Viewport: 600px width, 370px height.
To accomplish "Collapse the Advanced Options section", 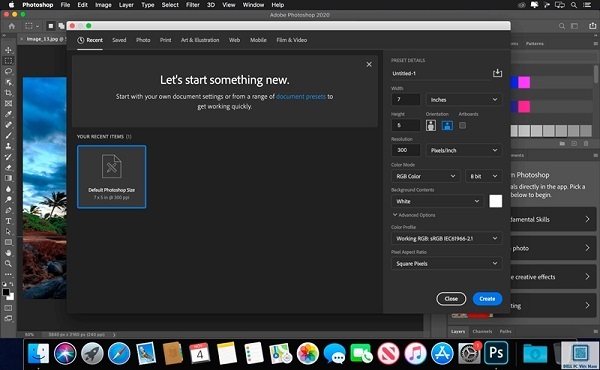I will point(414,215).
